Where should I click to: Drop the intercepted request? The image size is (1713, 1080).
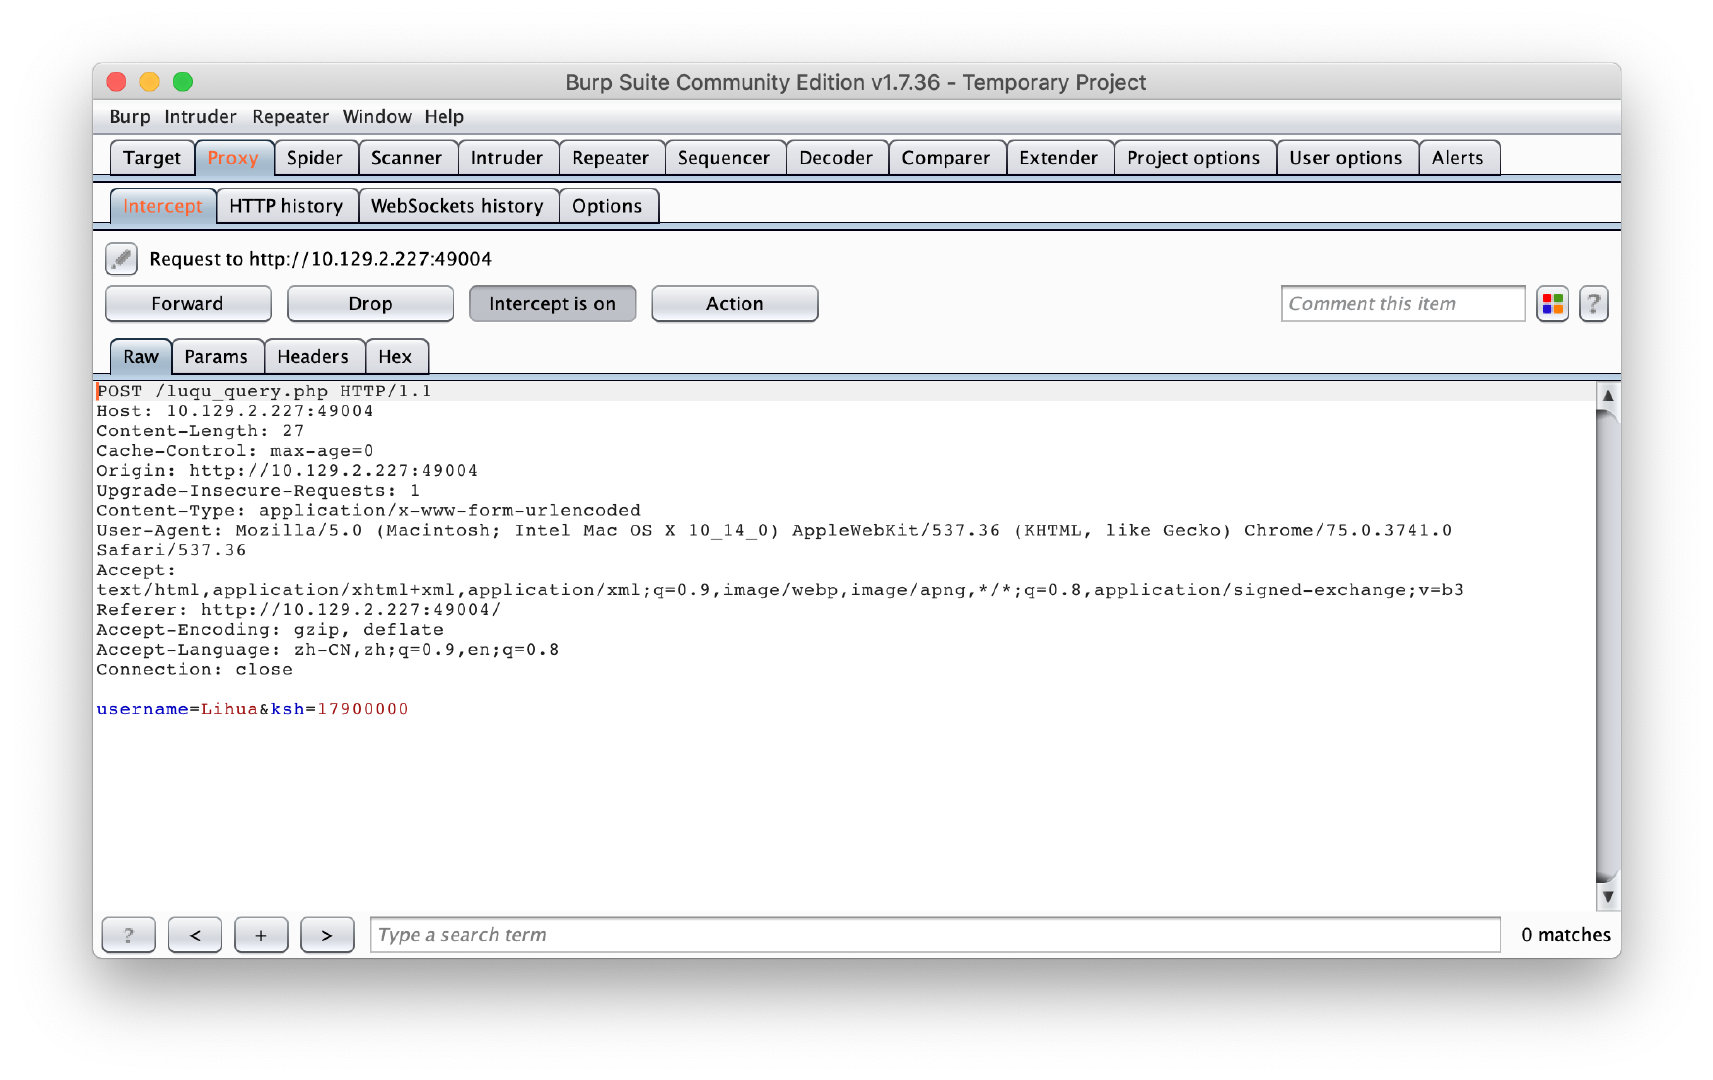pyautogui.click(x=370, y=304)
